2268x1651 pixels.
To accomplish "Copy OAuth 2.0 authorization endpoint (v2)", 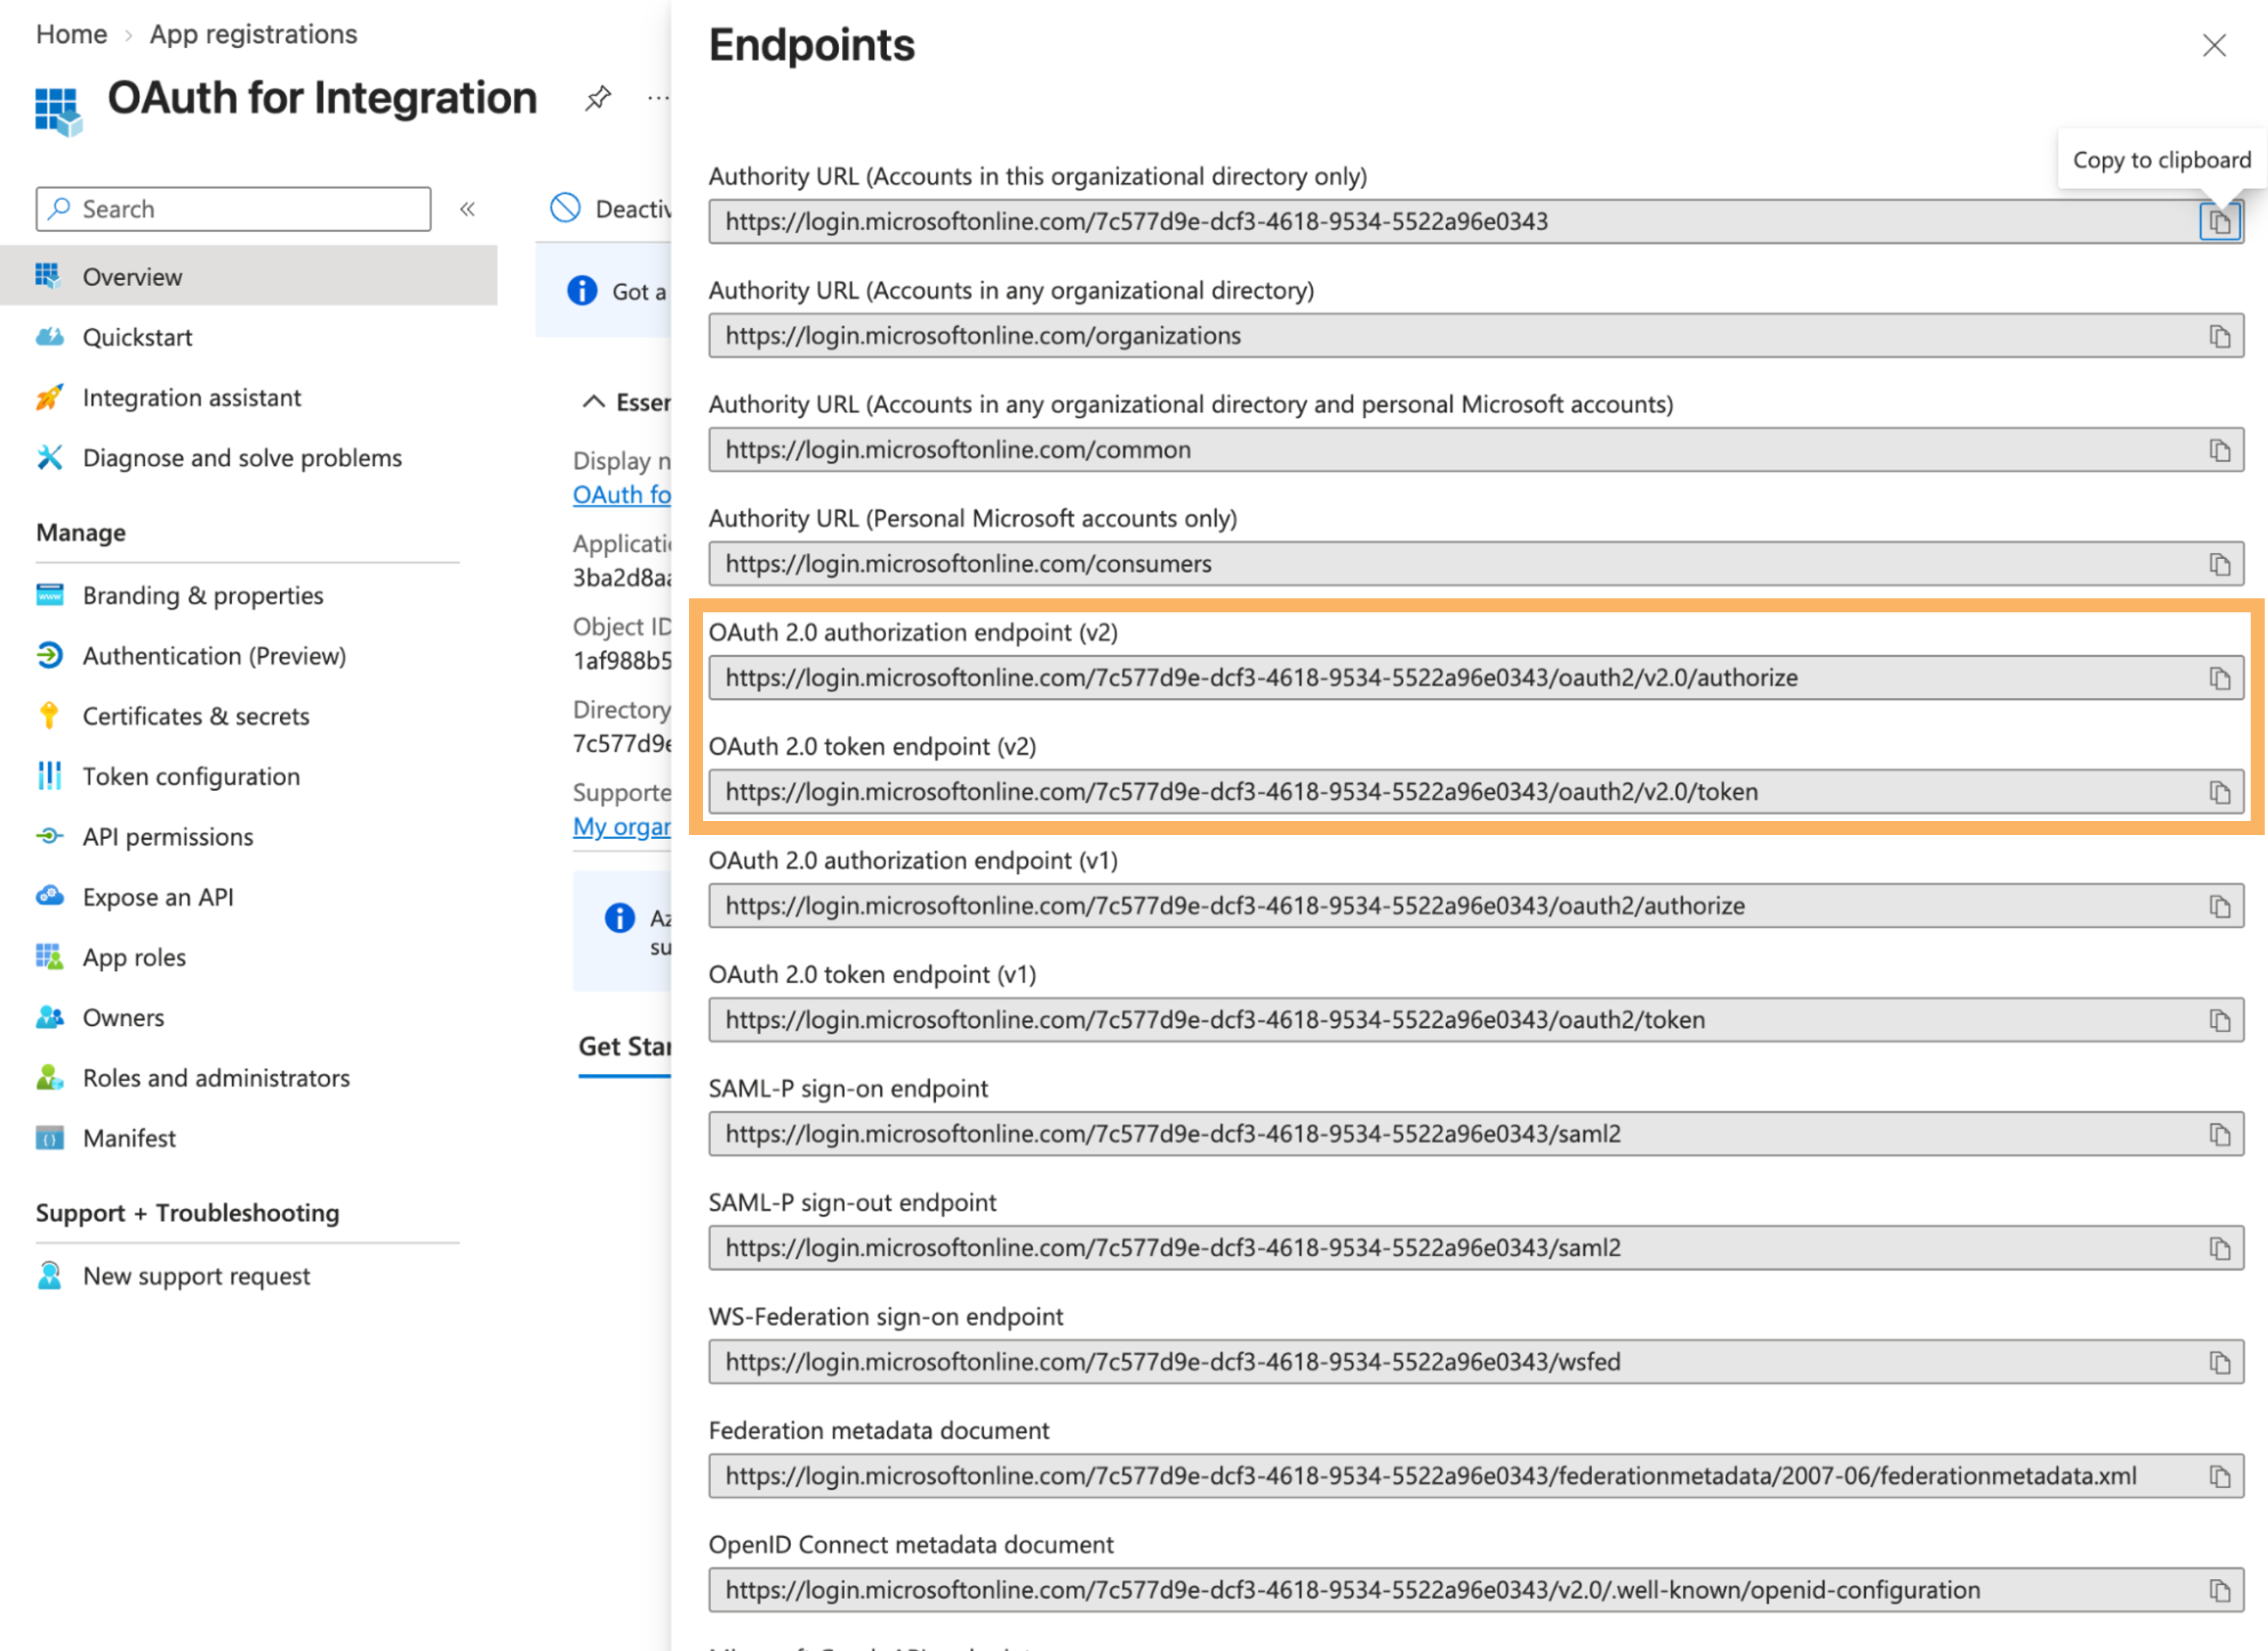I will click(x=2219, y=678).
